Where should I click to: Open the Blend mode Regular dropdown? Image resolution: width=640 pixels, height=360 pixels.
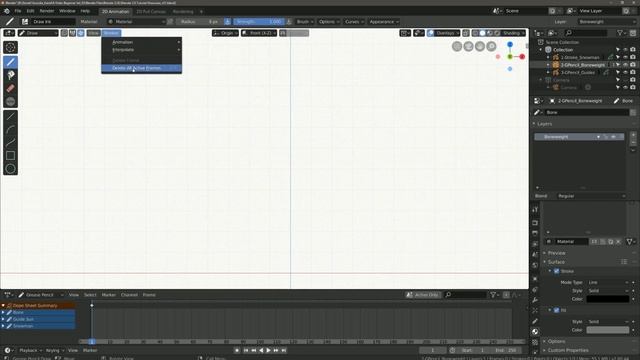[591, 196]
